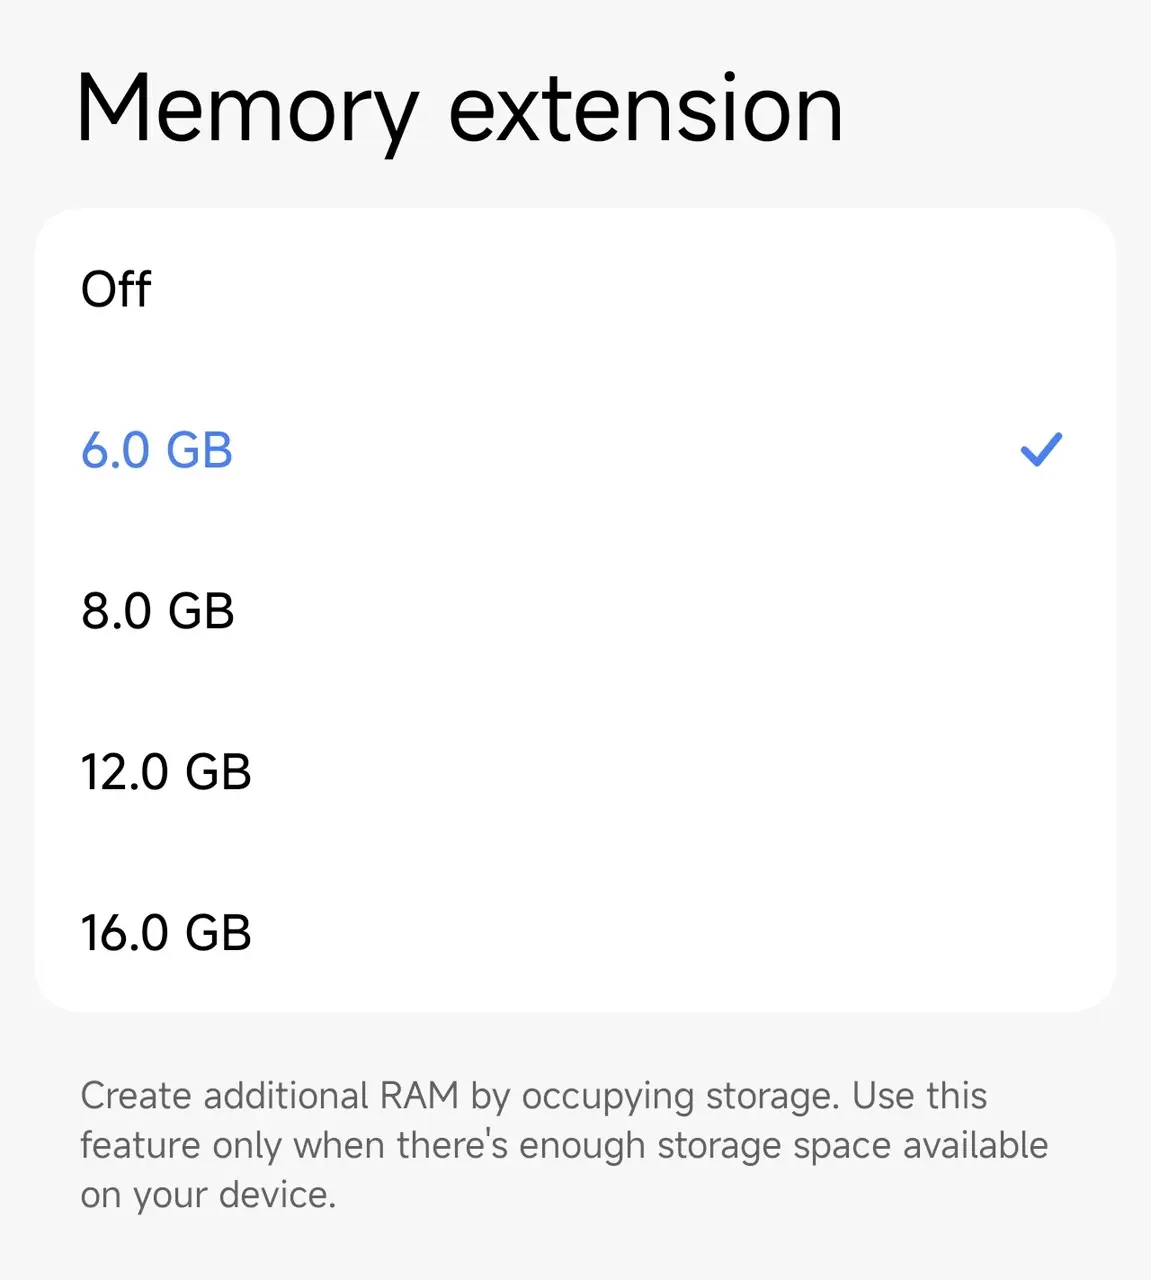Screen dimensions: 1151x1280
Task: Click the Memory extension page title
Action: click(x=460, y=110)
